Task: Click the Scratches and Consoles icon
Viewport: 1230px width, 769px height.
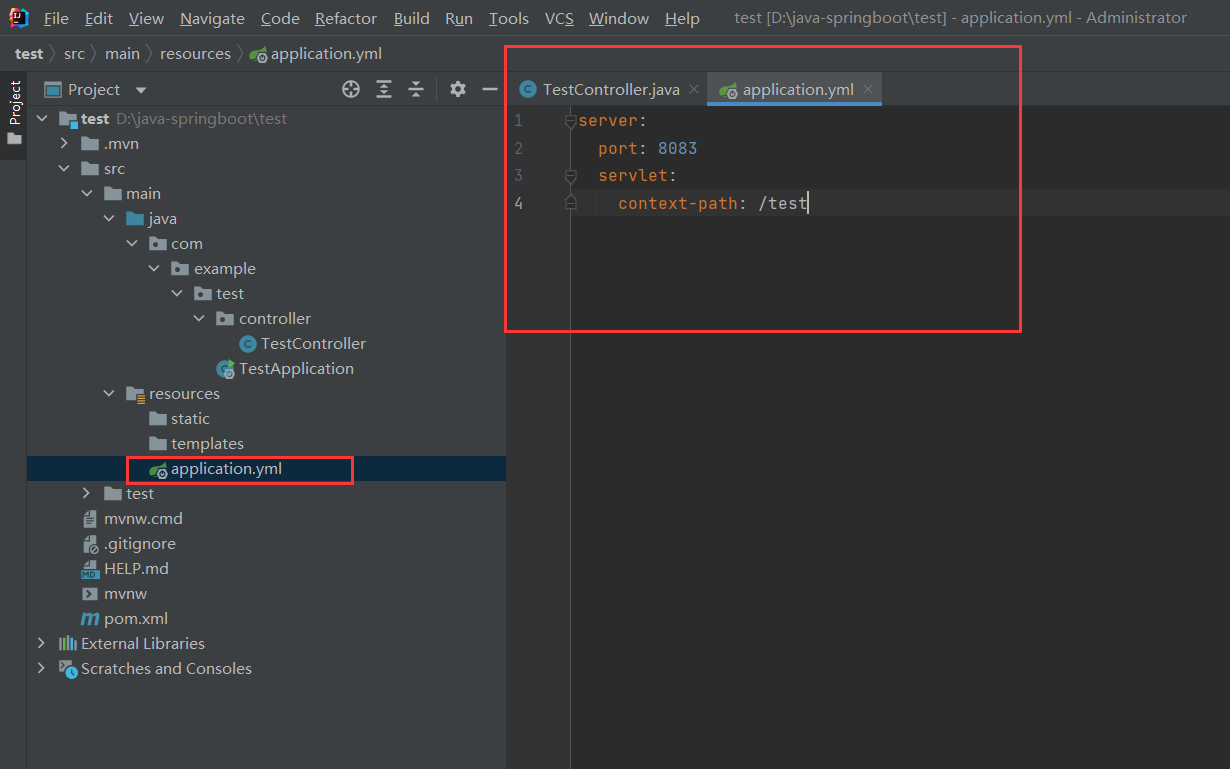Action: [x=68, y=669]
